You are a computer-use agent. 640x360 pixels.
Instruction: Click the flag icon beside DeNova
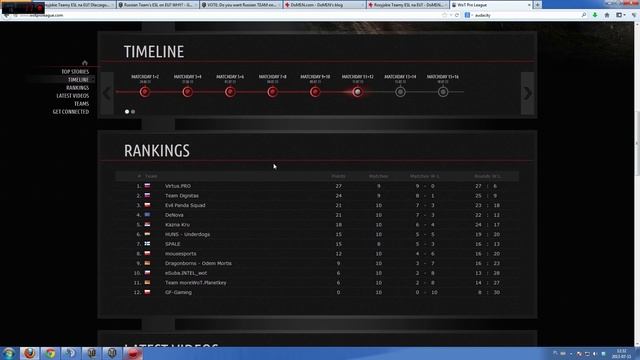tap(147, 215)
